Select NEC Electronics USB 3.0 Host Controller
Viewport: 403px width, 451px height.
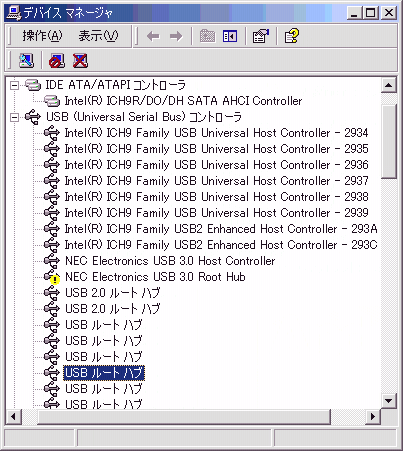coord(170,261)
